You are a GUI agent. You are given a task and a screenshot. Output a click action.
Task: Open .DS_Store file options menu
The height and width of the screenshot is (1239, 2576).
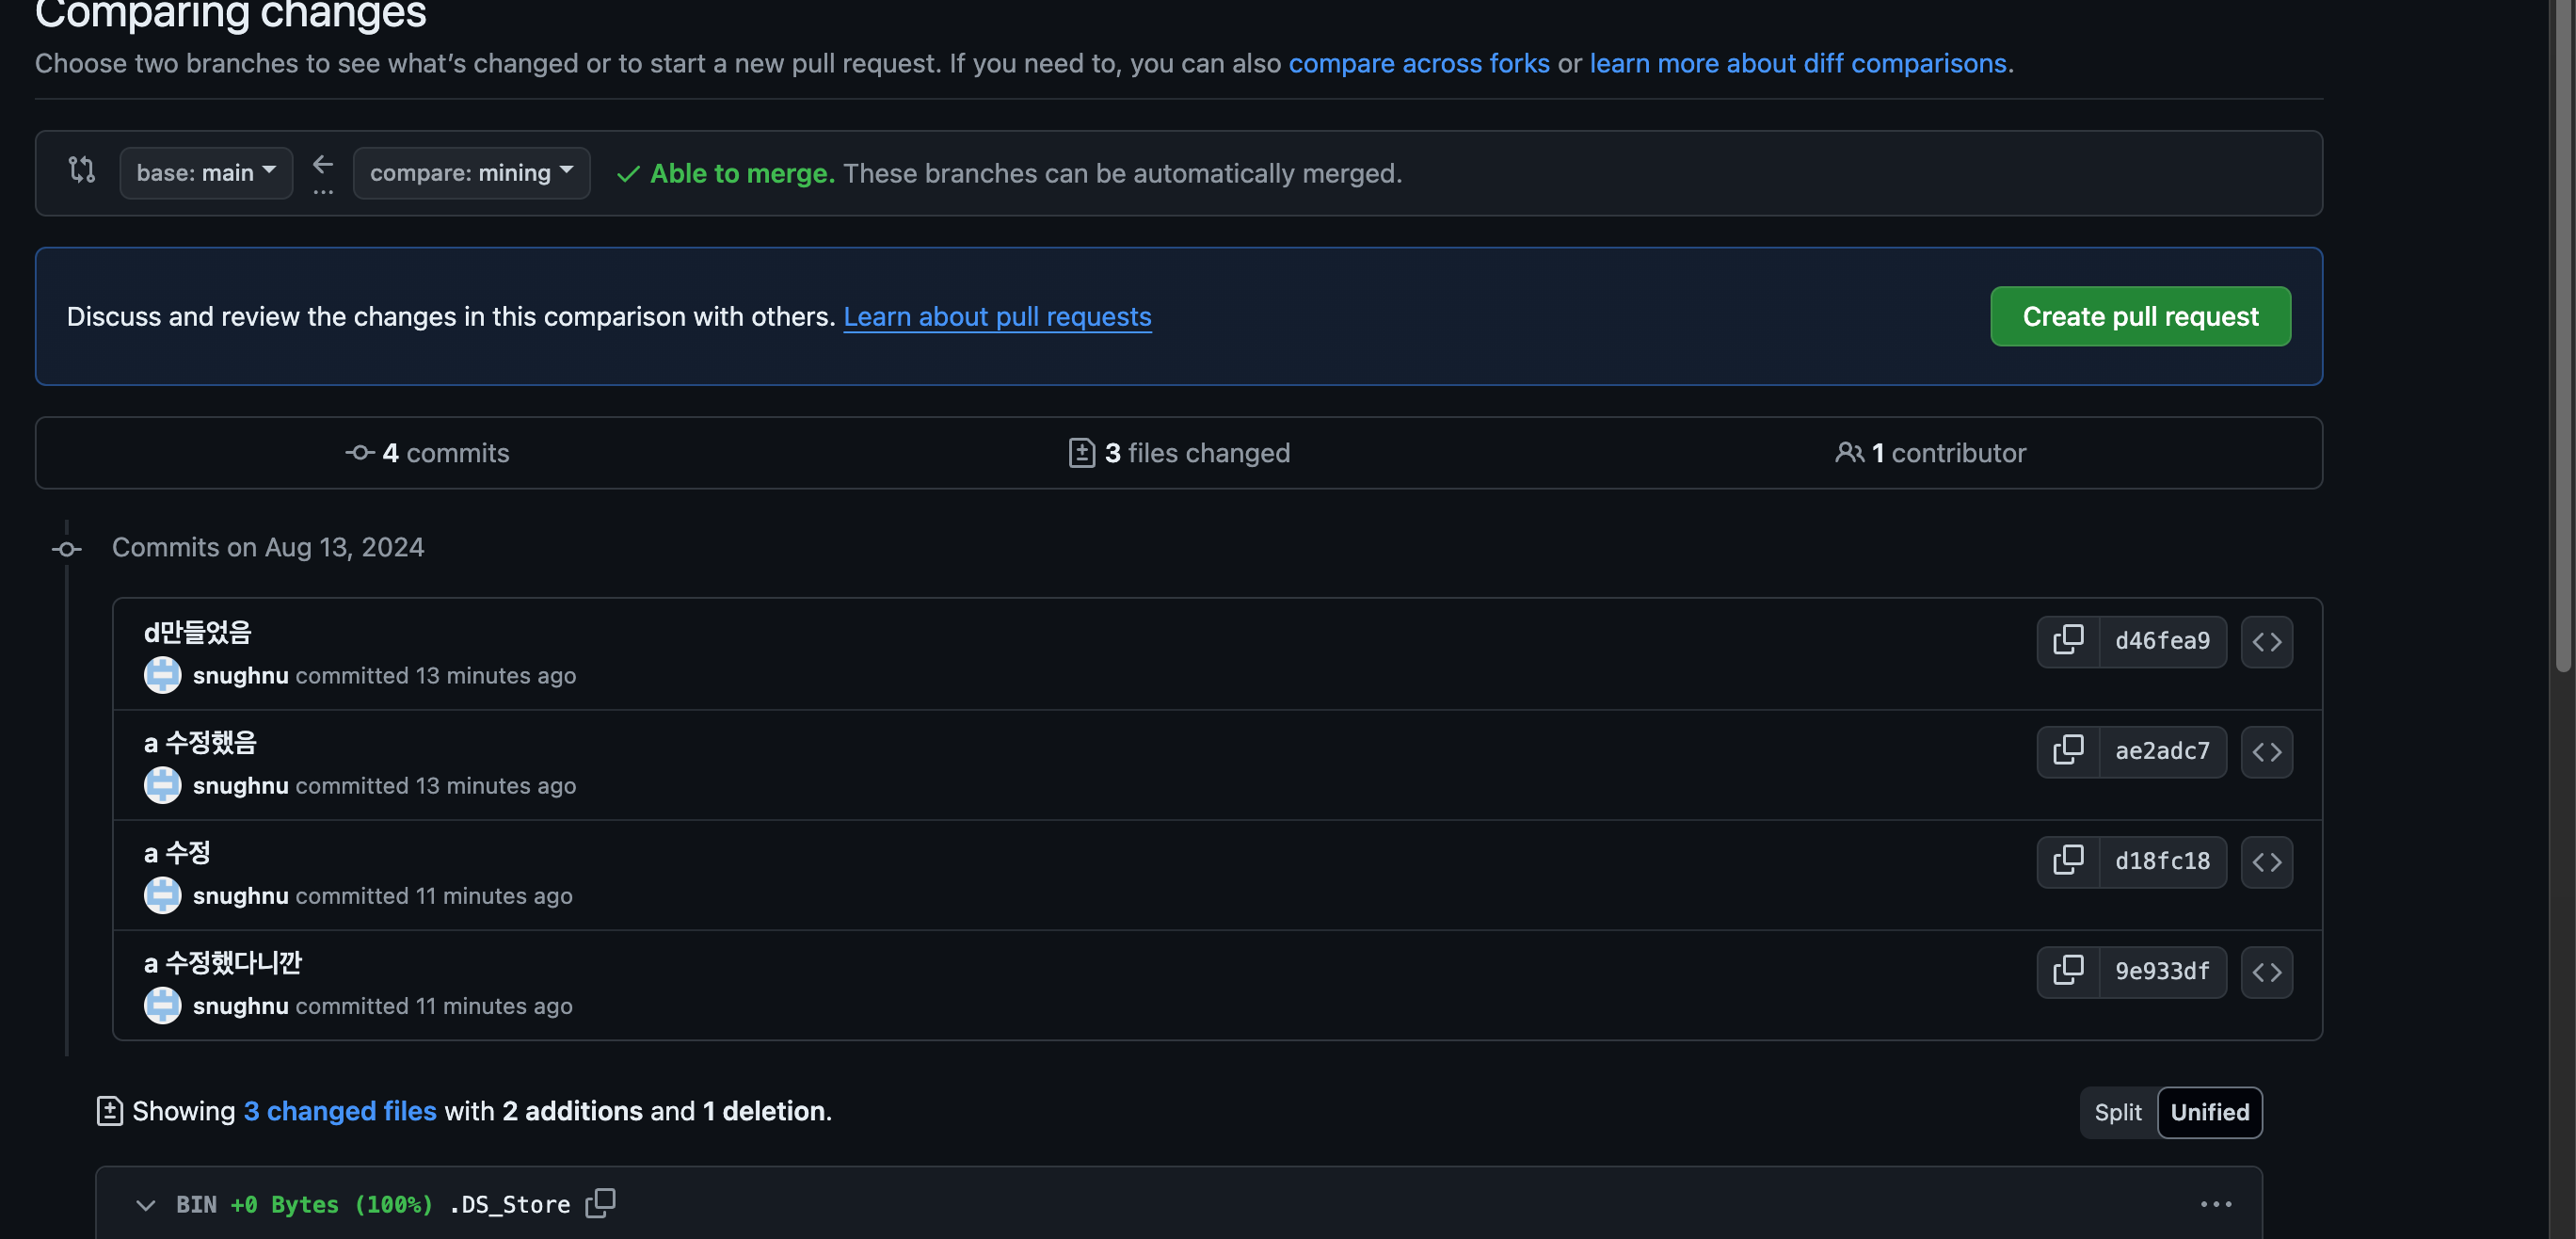2216,1204
